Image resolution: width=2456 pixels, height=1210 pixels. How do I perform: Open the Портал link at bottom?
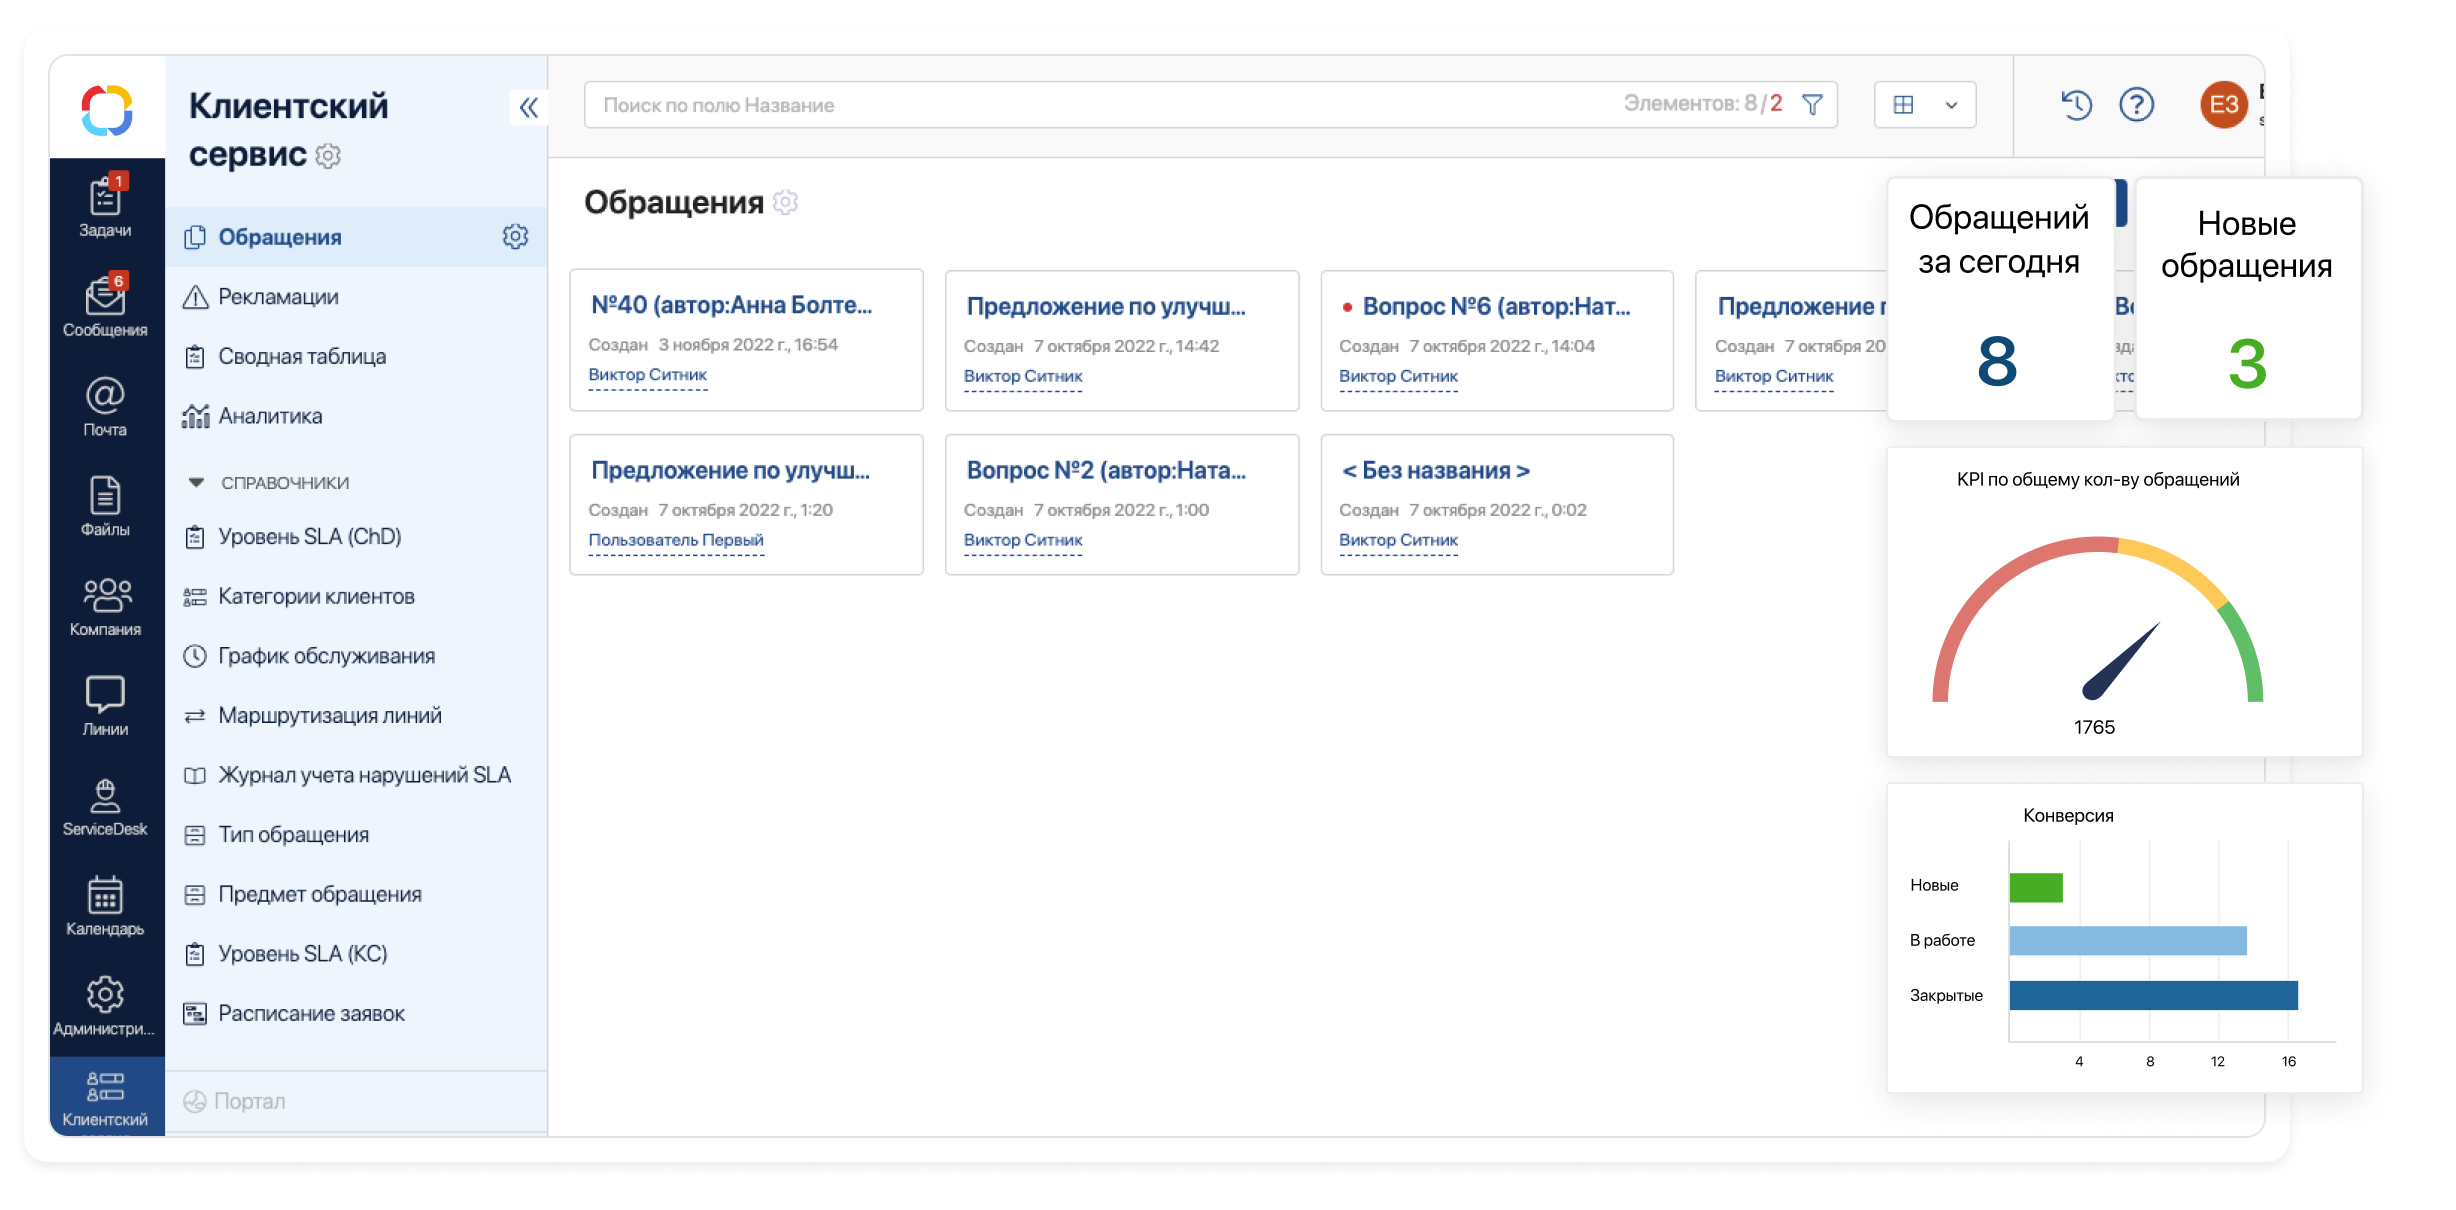coord(249,1101)
